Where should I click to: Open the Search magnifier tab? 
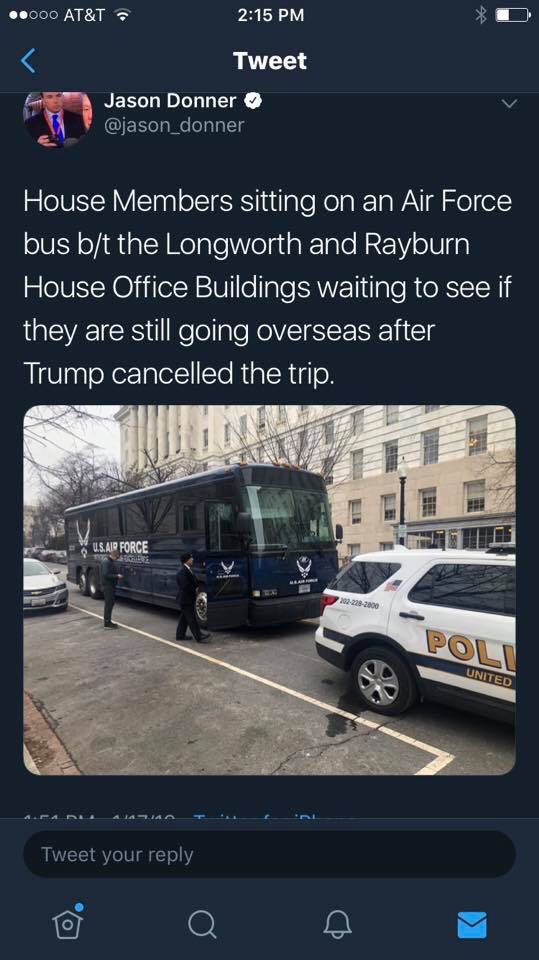click(202, 923)
